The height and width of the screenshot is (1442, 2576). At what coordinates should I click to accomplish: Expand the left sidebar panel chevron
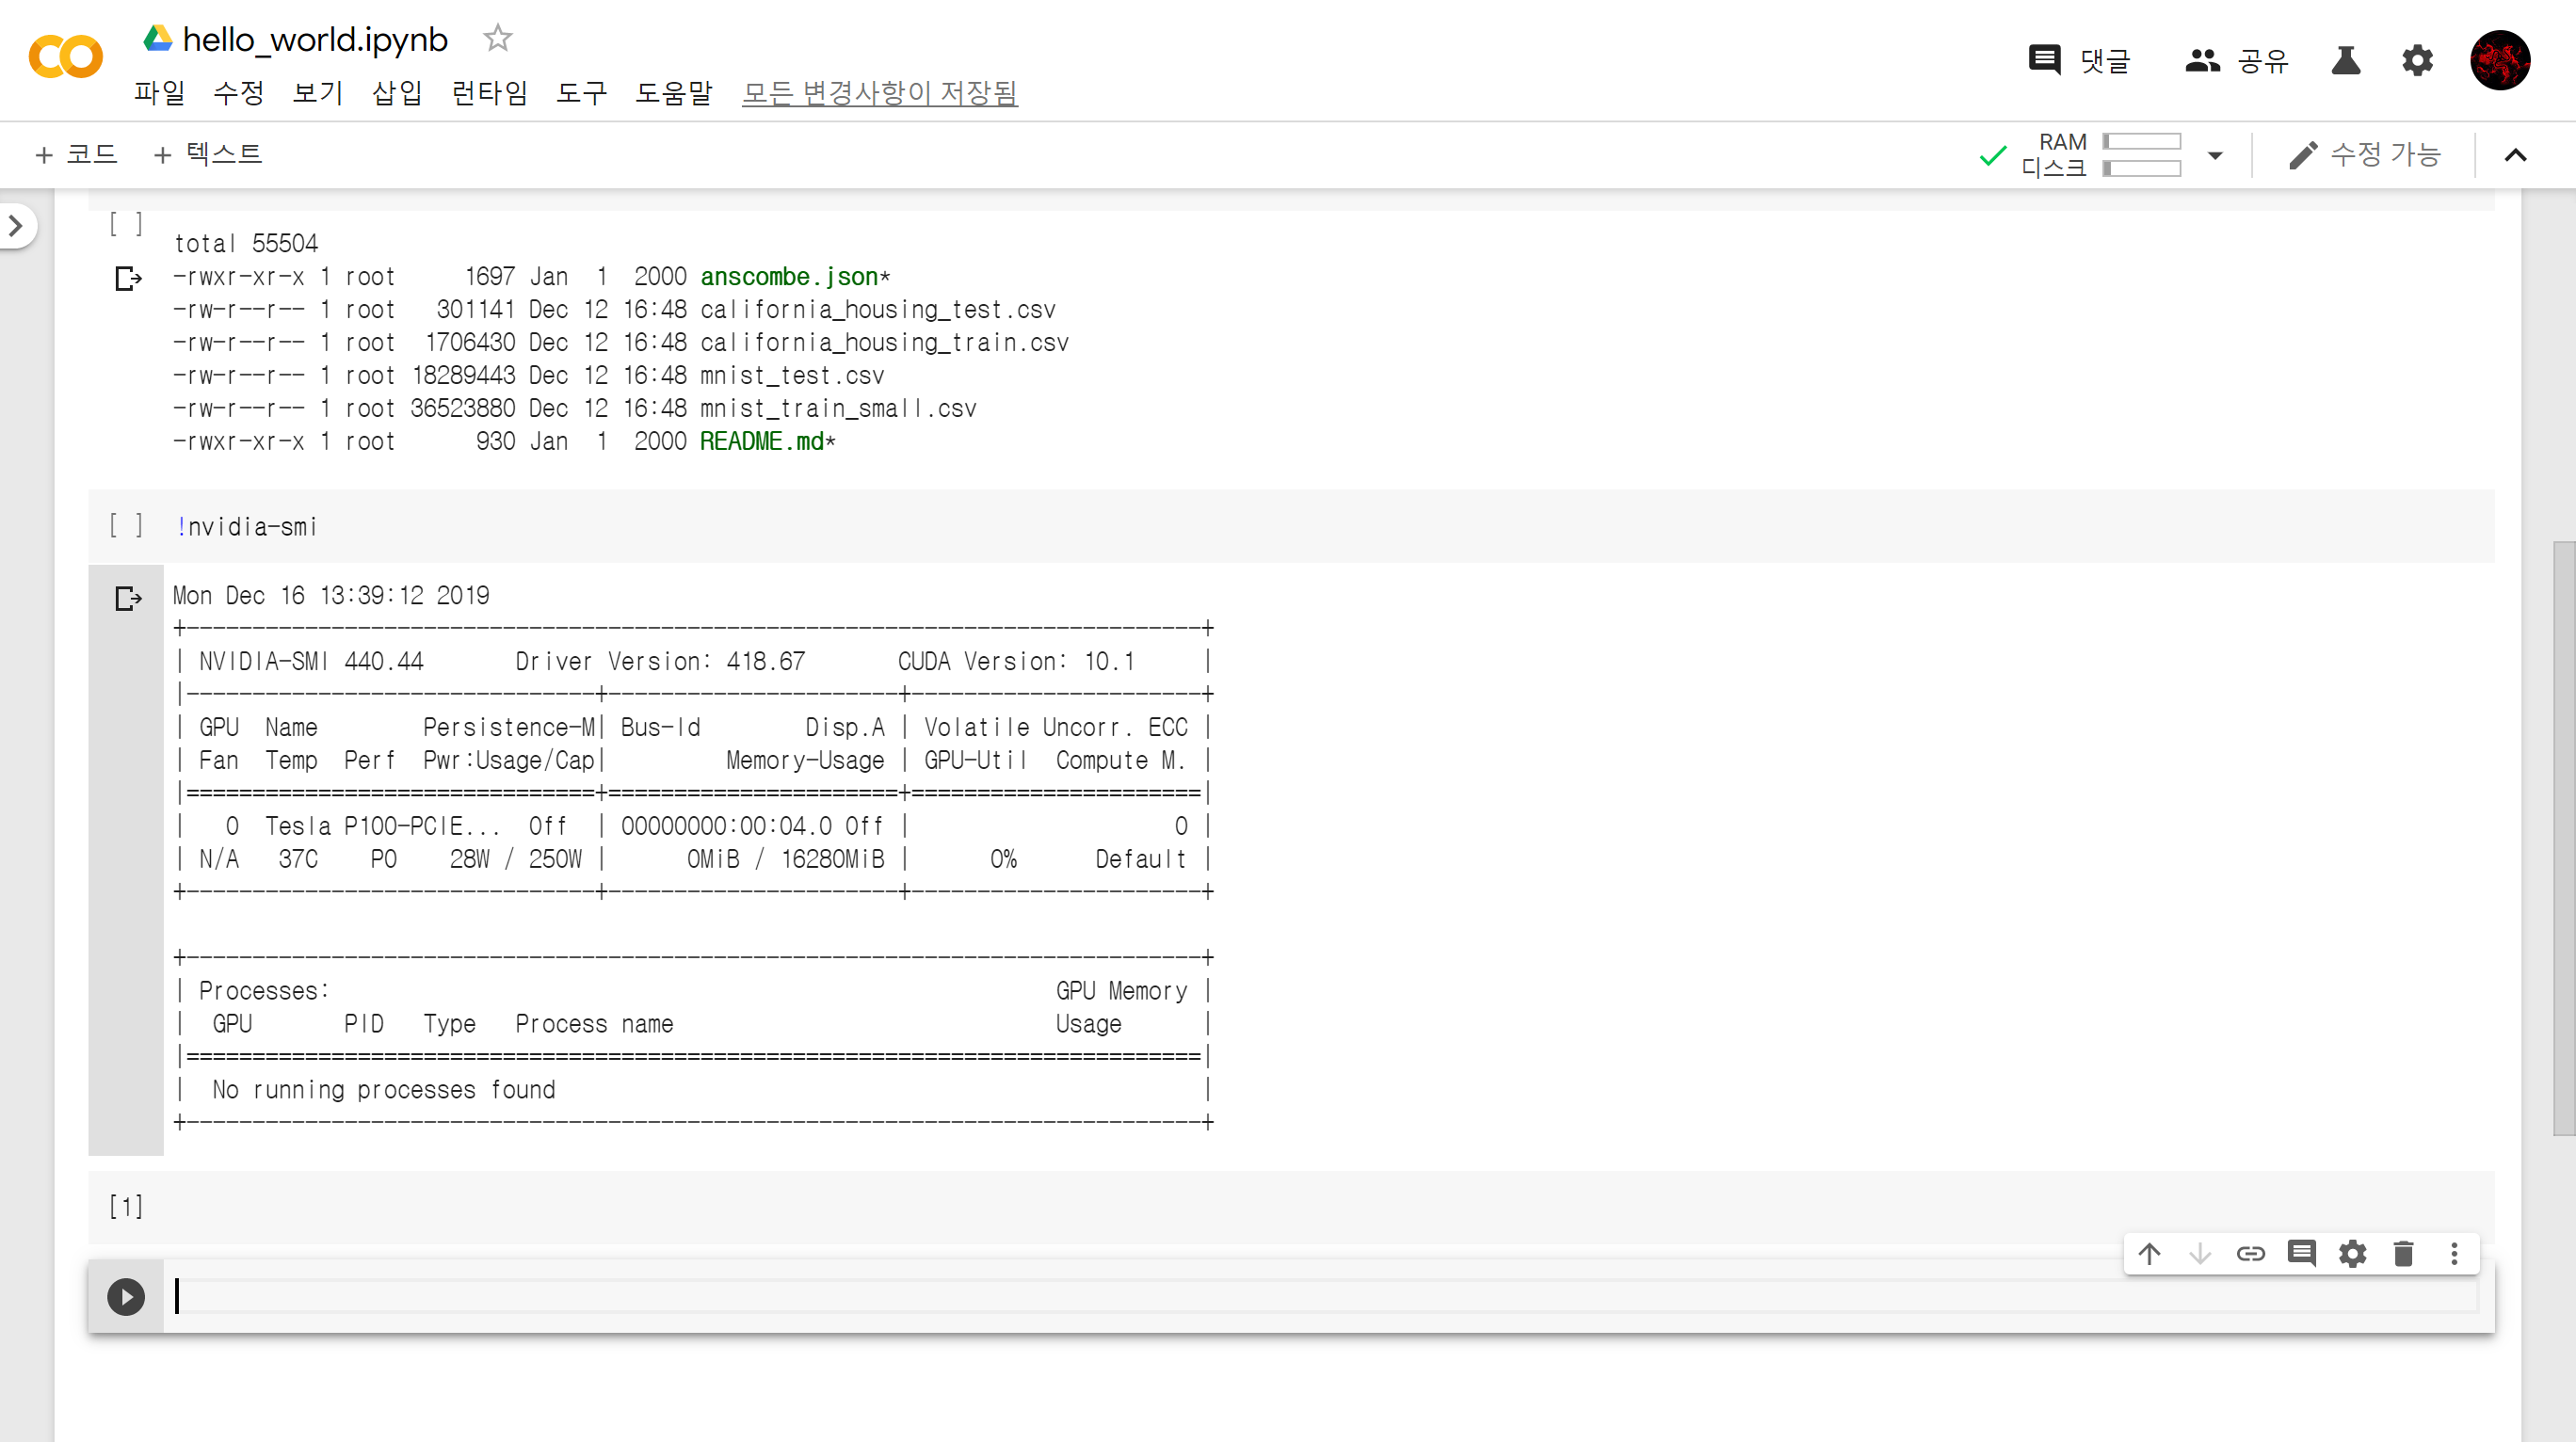16,227
